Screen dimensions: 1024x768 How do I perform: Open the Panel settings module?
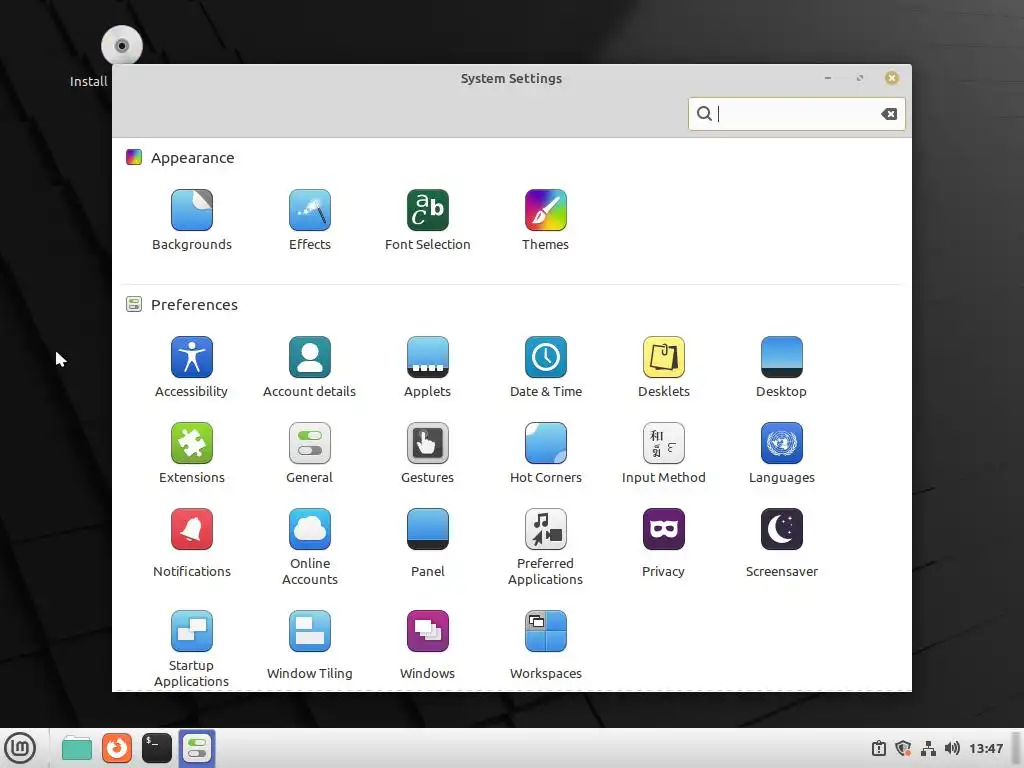(x=428, y=543)
